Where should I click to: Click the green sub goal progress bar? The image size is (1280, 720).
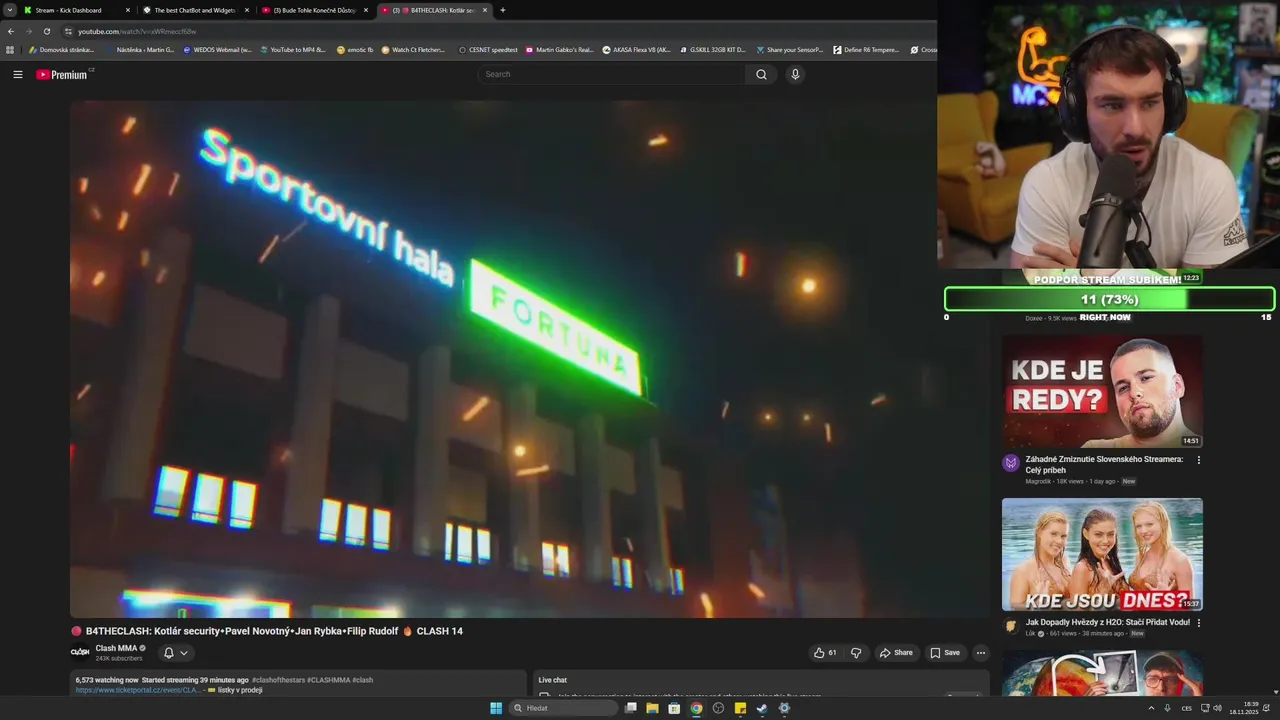(x=1109, y=299)
